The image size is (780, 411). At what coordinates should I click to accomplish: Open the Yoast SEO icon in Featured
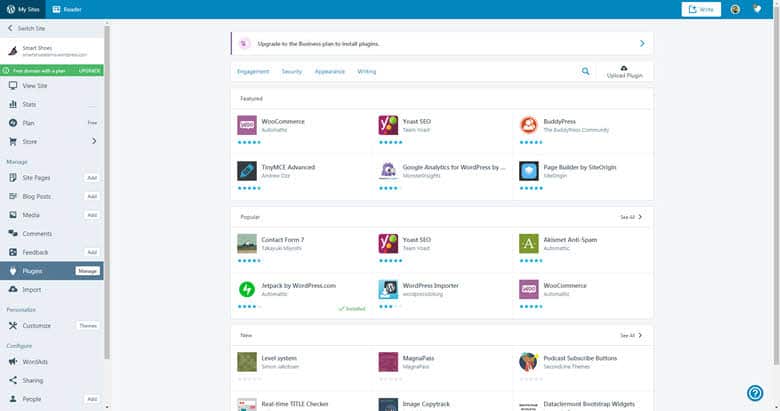coord(388,125)
